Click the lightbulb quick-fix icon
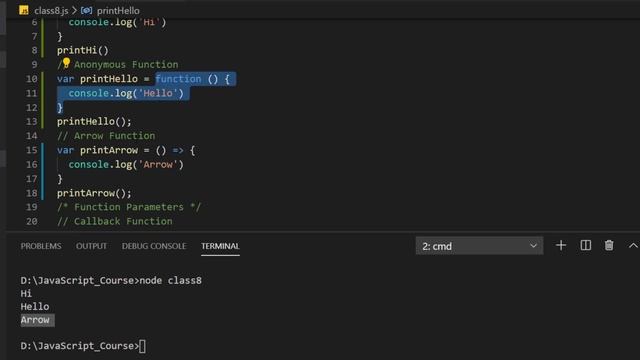The height and width of the screenshot is (360, 640). [x=66, y=63]
